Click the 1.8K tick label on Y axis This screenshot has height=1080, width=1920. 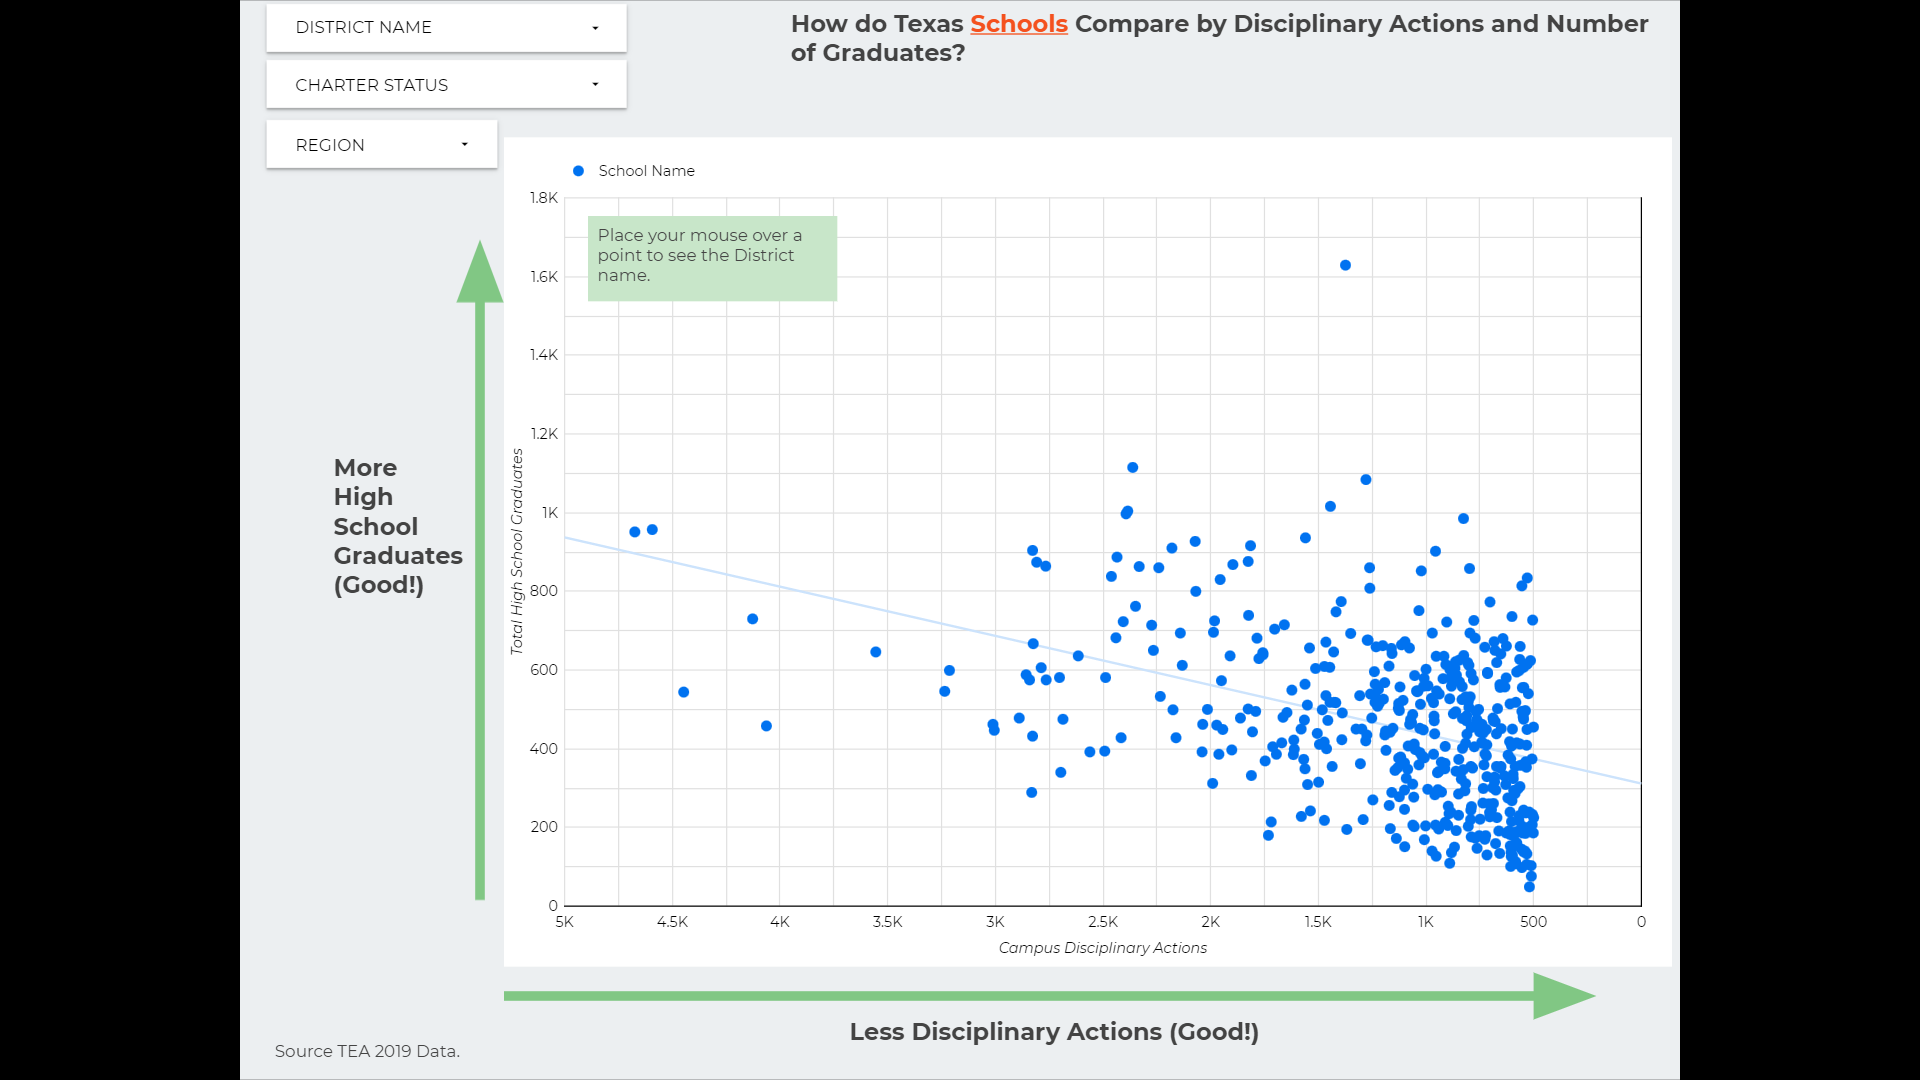[x=544, y=198]
